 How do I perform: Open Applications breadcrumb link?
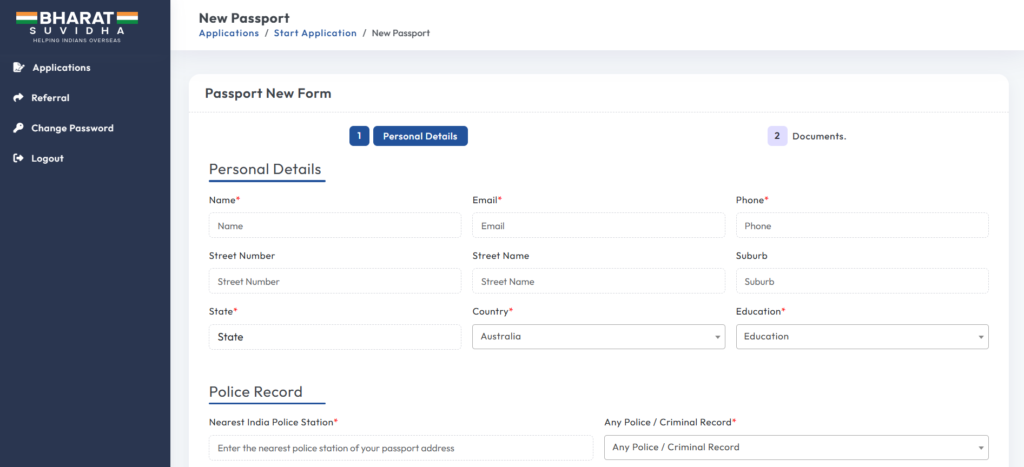(x=229, y=33)
